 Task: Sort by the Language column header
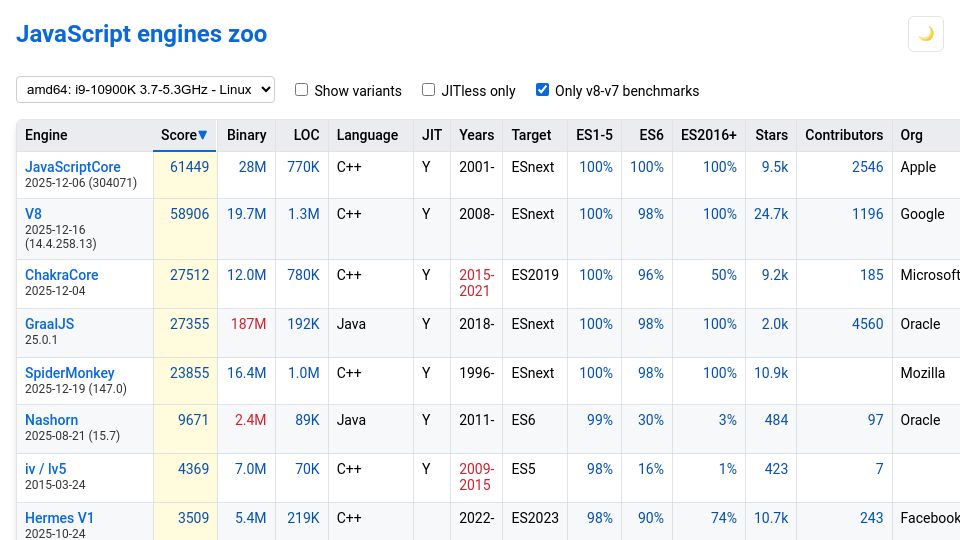(x=371, y=135)
